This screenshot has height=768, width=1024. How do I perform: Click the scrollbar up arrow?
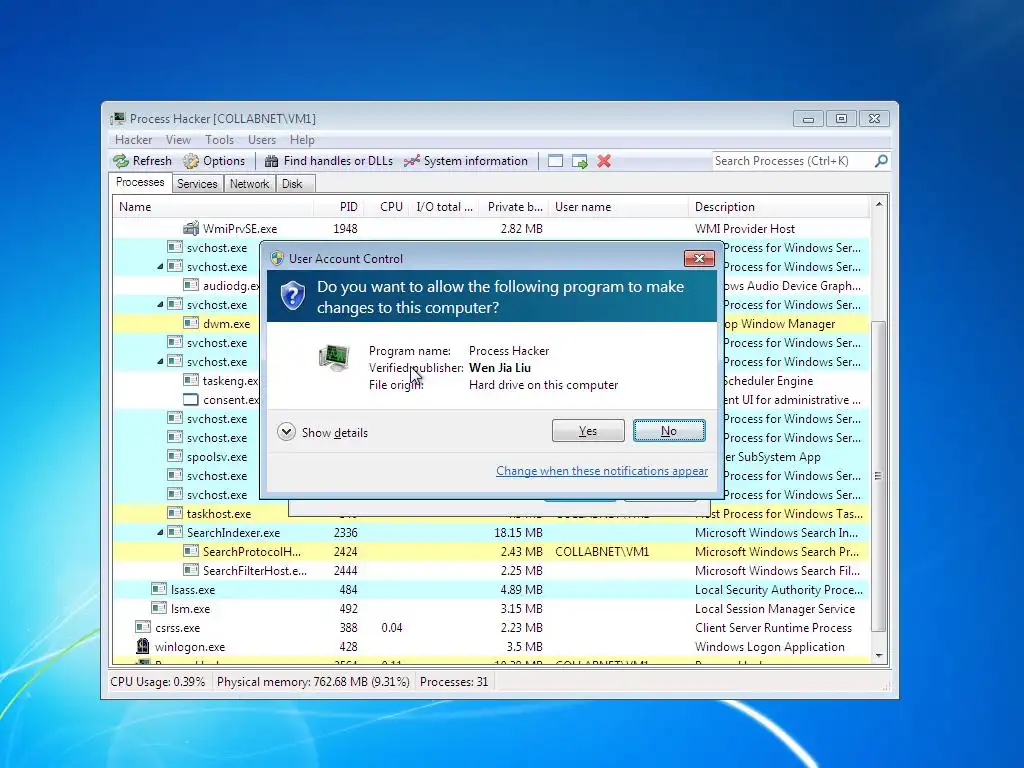coord(879,204)
